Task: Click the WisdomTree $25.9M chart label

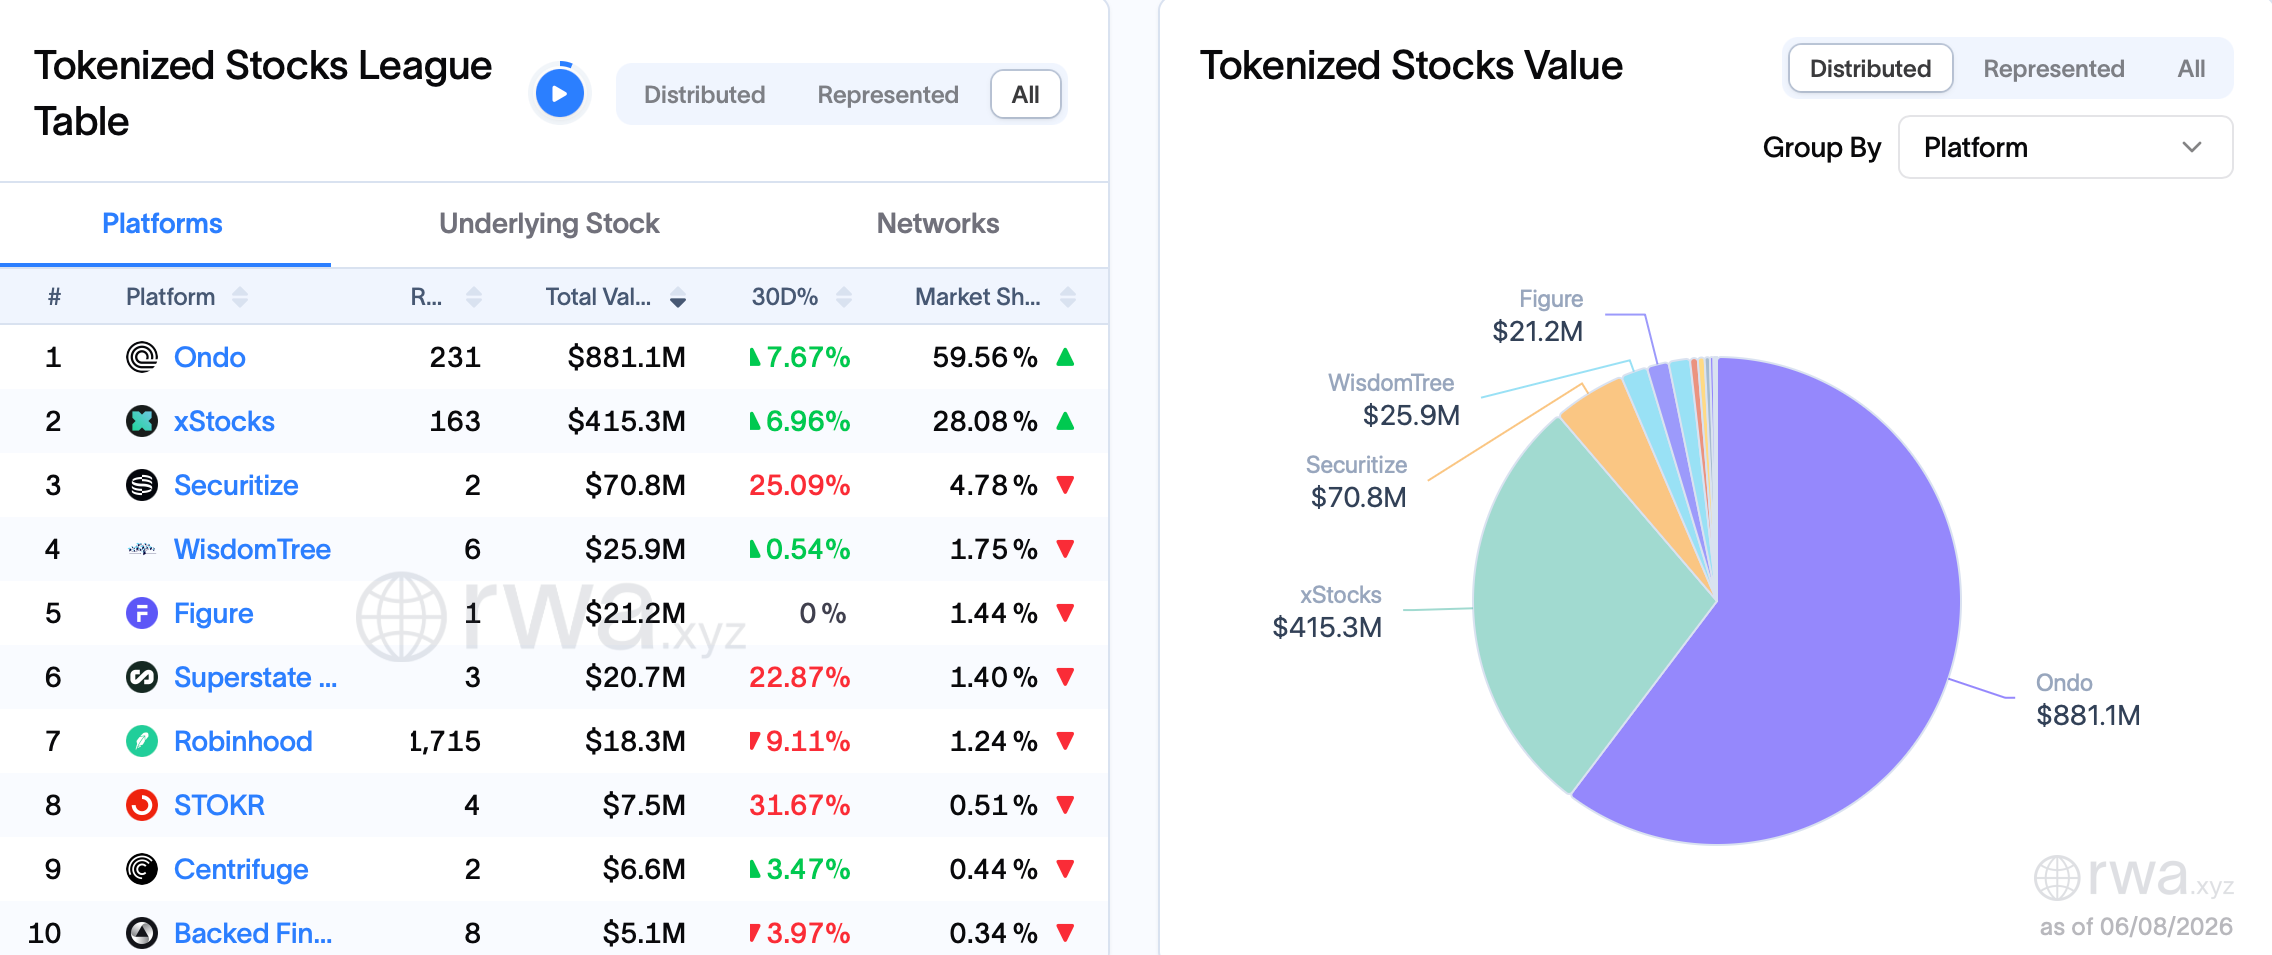Action: (1393, 399)
